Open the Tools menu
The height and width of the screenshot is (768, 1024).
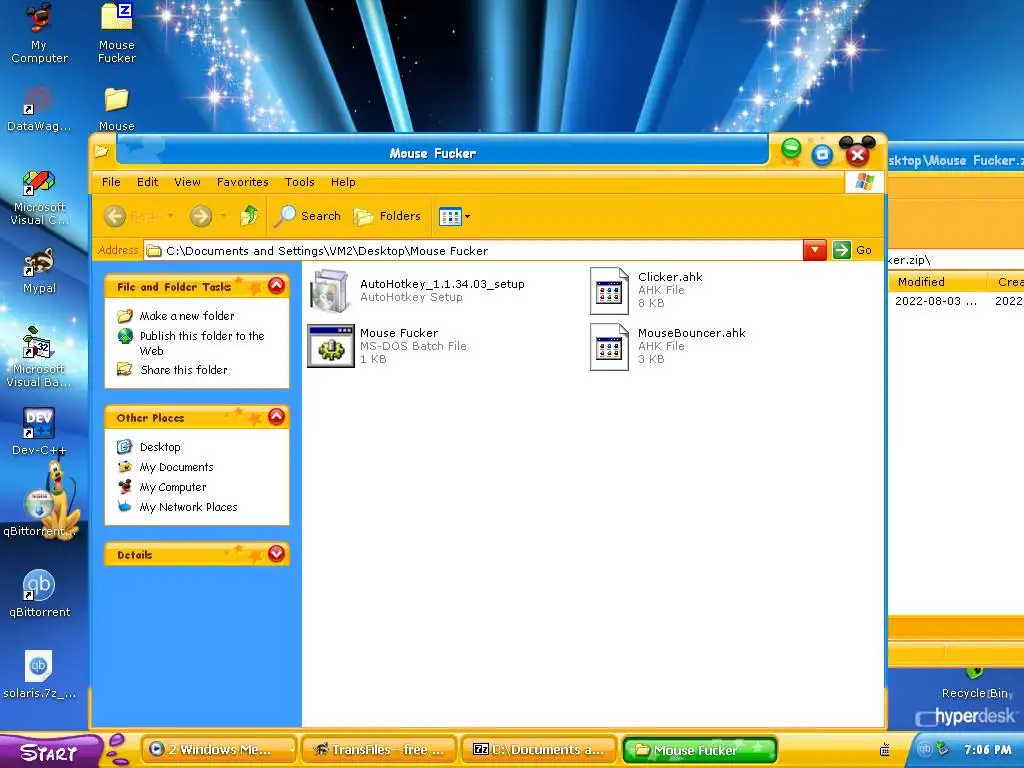(300, 182)
